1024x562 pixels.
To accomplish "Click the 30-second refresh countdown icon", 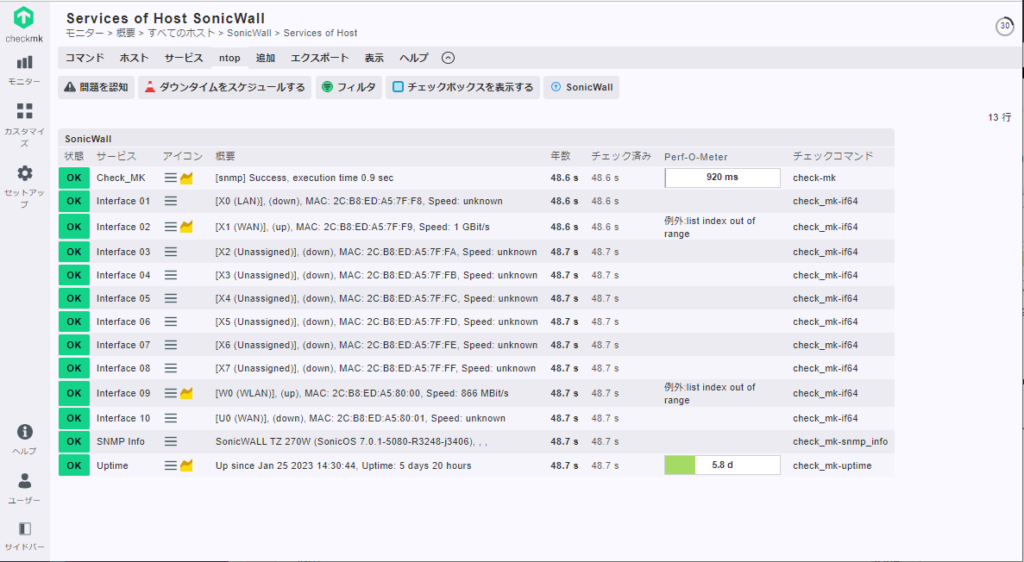I will pos(1004,27).
